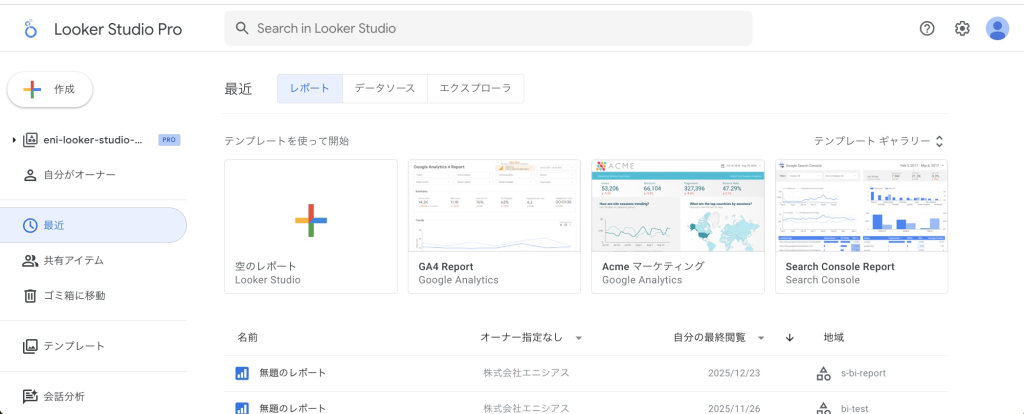Click the colorful plus icon on 作成

(x=32, y=90)
